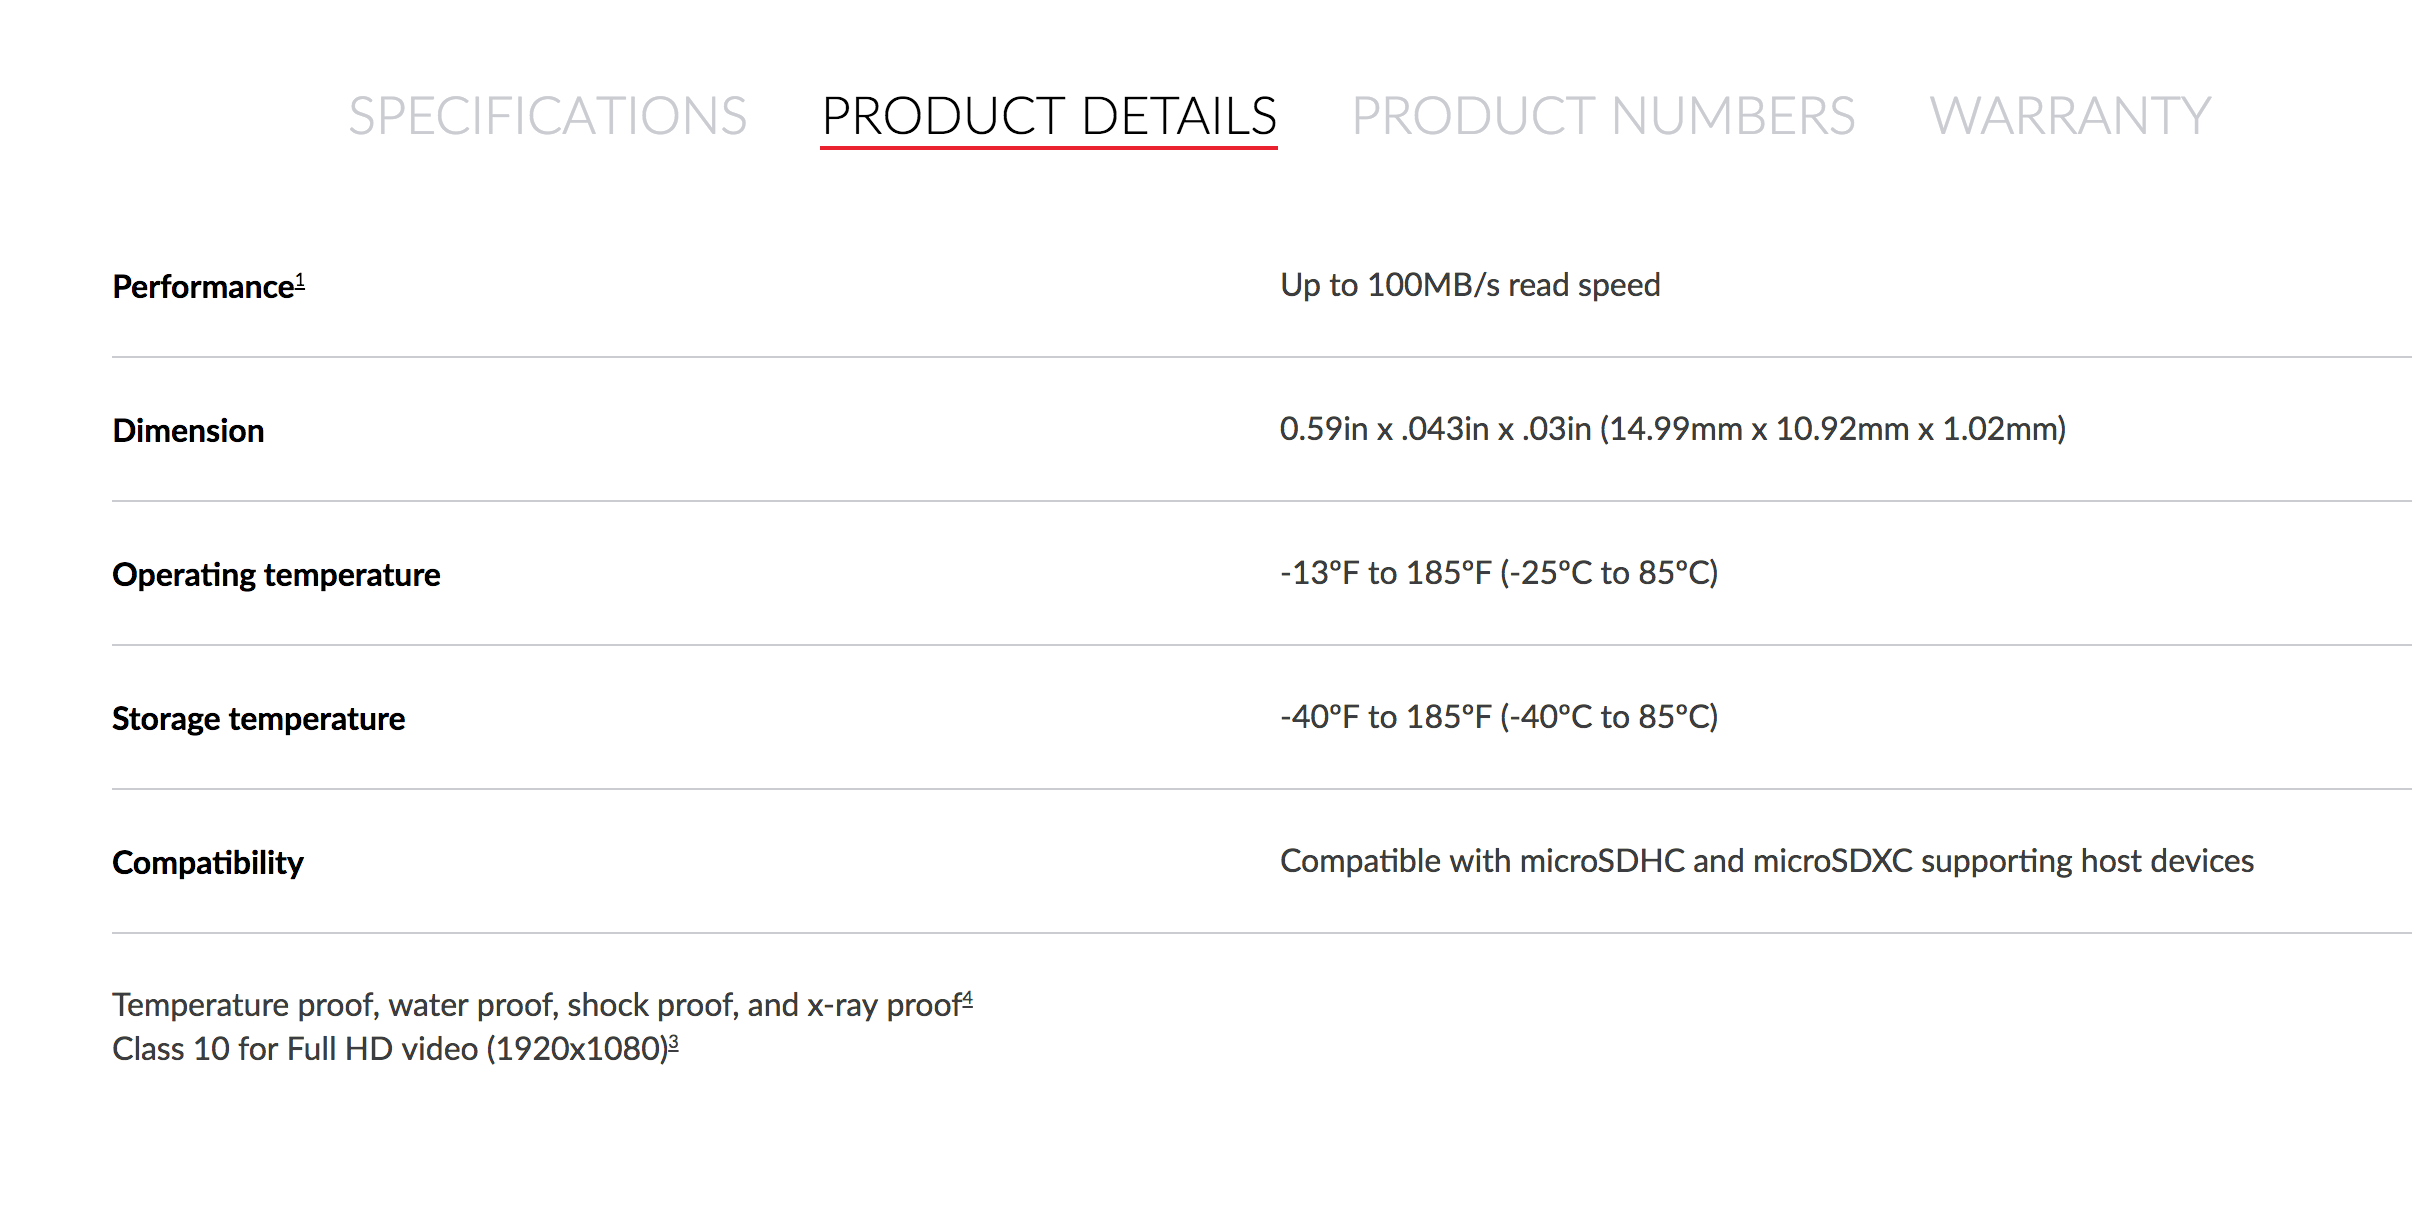This screenshot has height=1214, width=2412.
Task: Click the read speed value text
Action: (x=1470, y=285)
